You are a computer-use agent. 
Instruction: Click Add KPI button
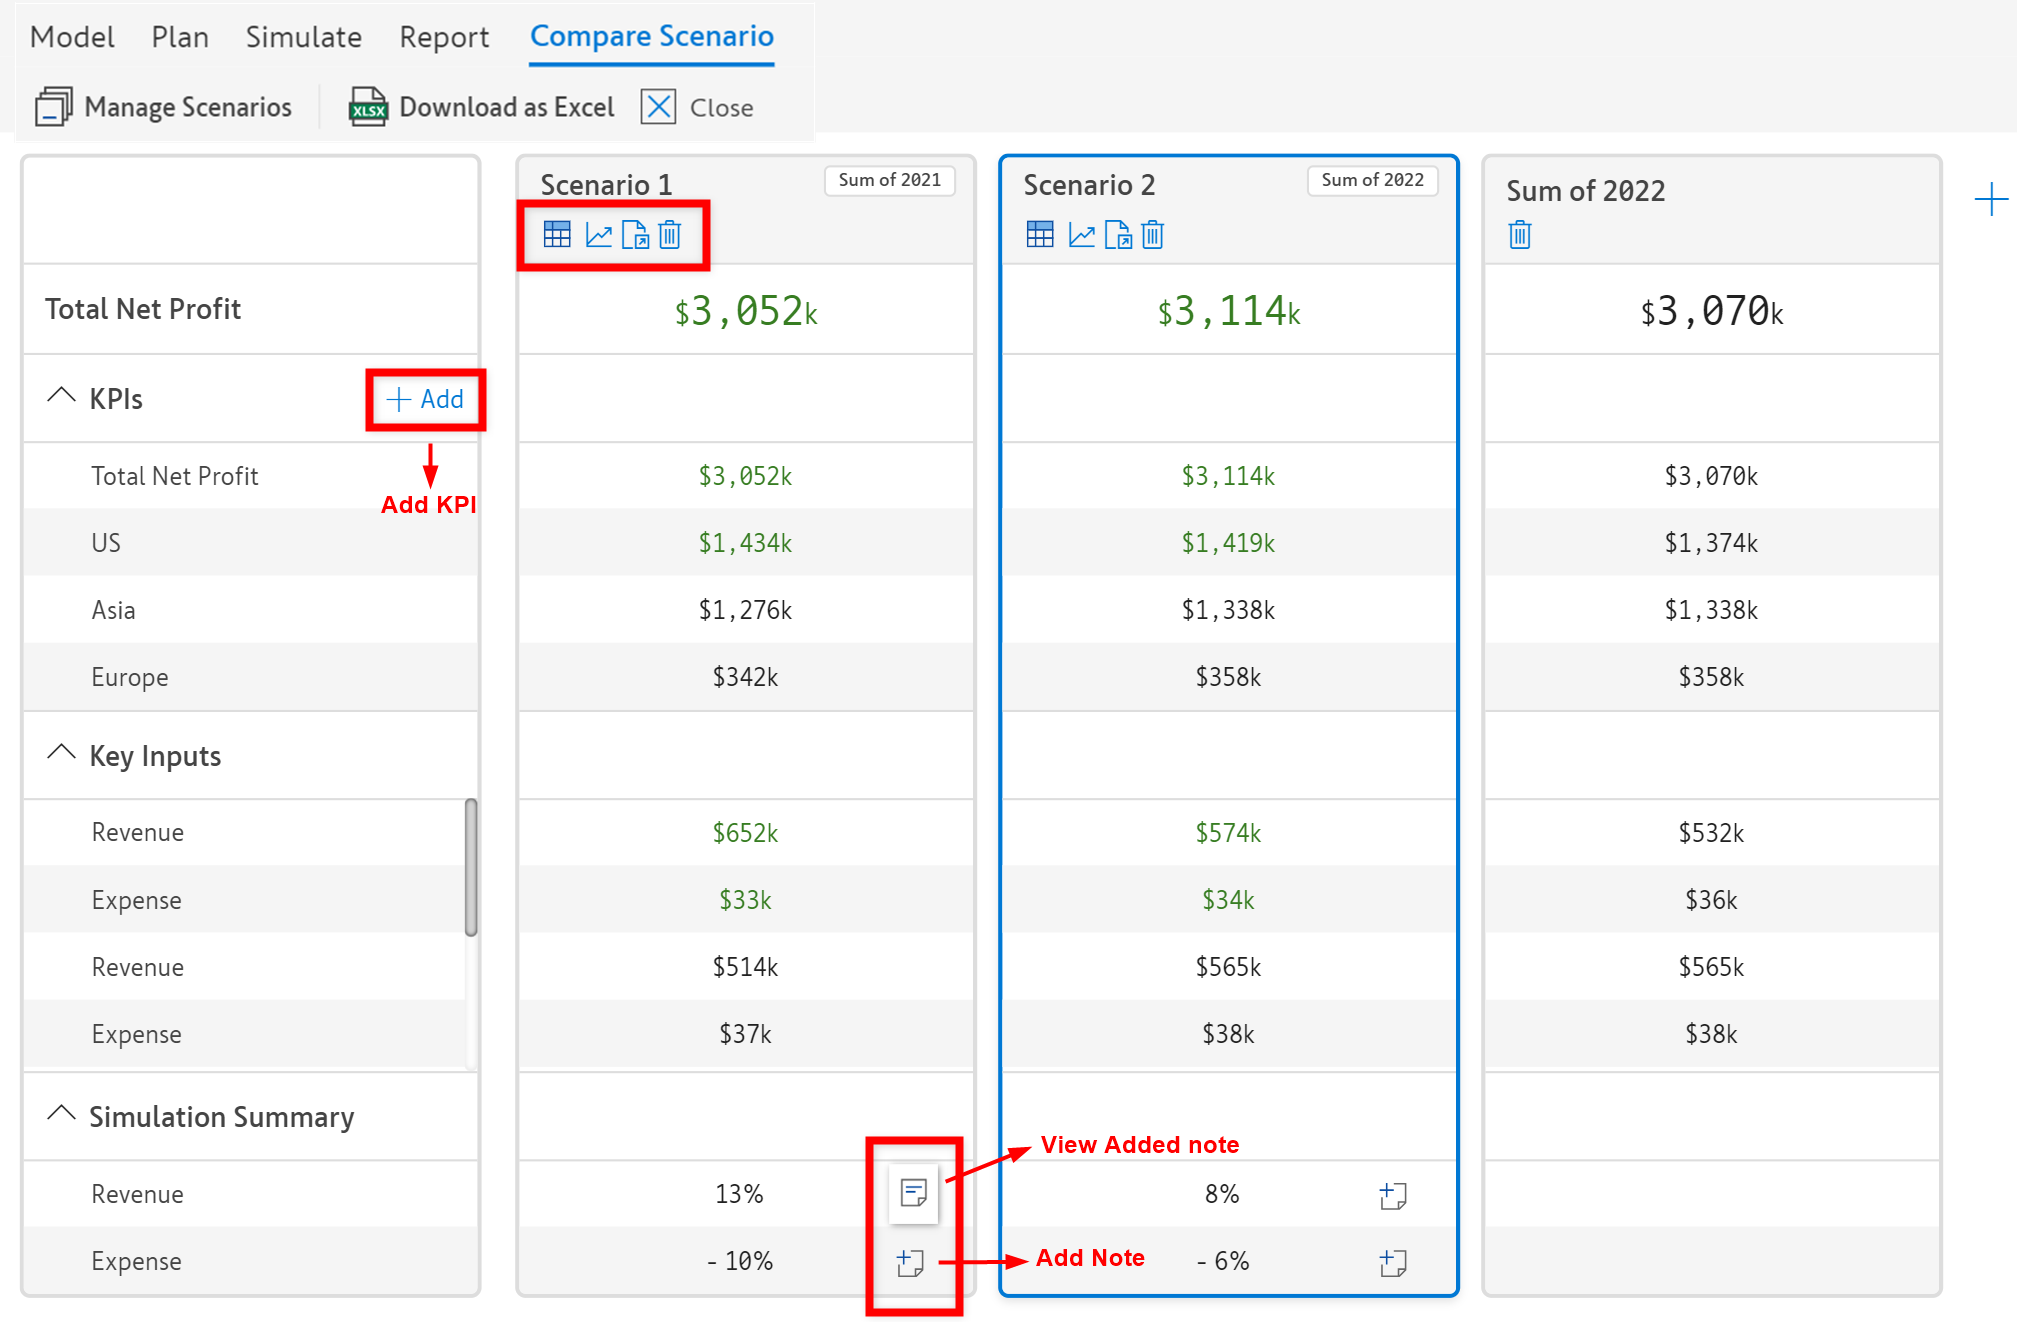(x=426, y=399)
